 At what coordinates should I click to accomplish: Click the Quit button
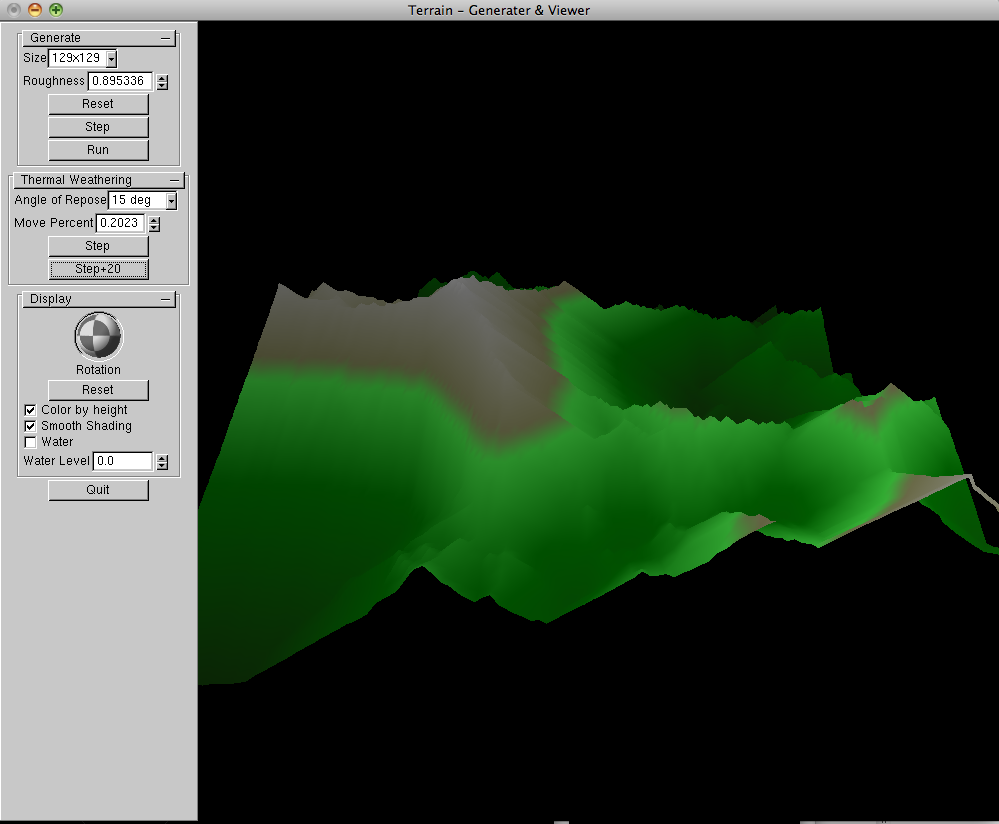[x=98, y=490]
